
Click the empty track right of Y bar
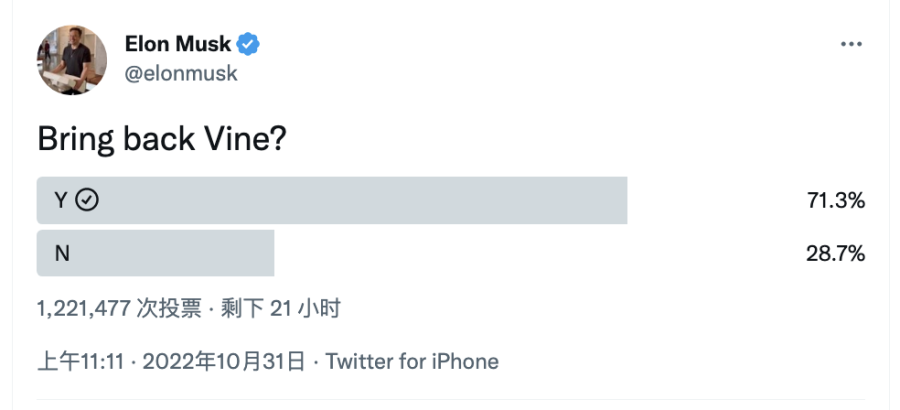click(710, 201)
